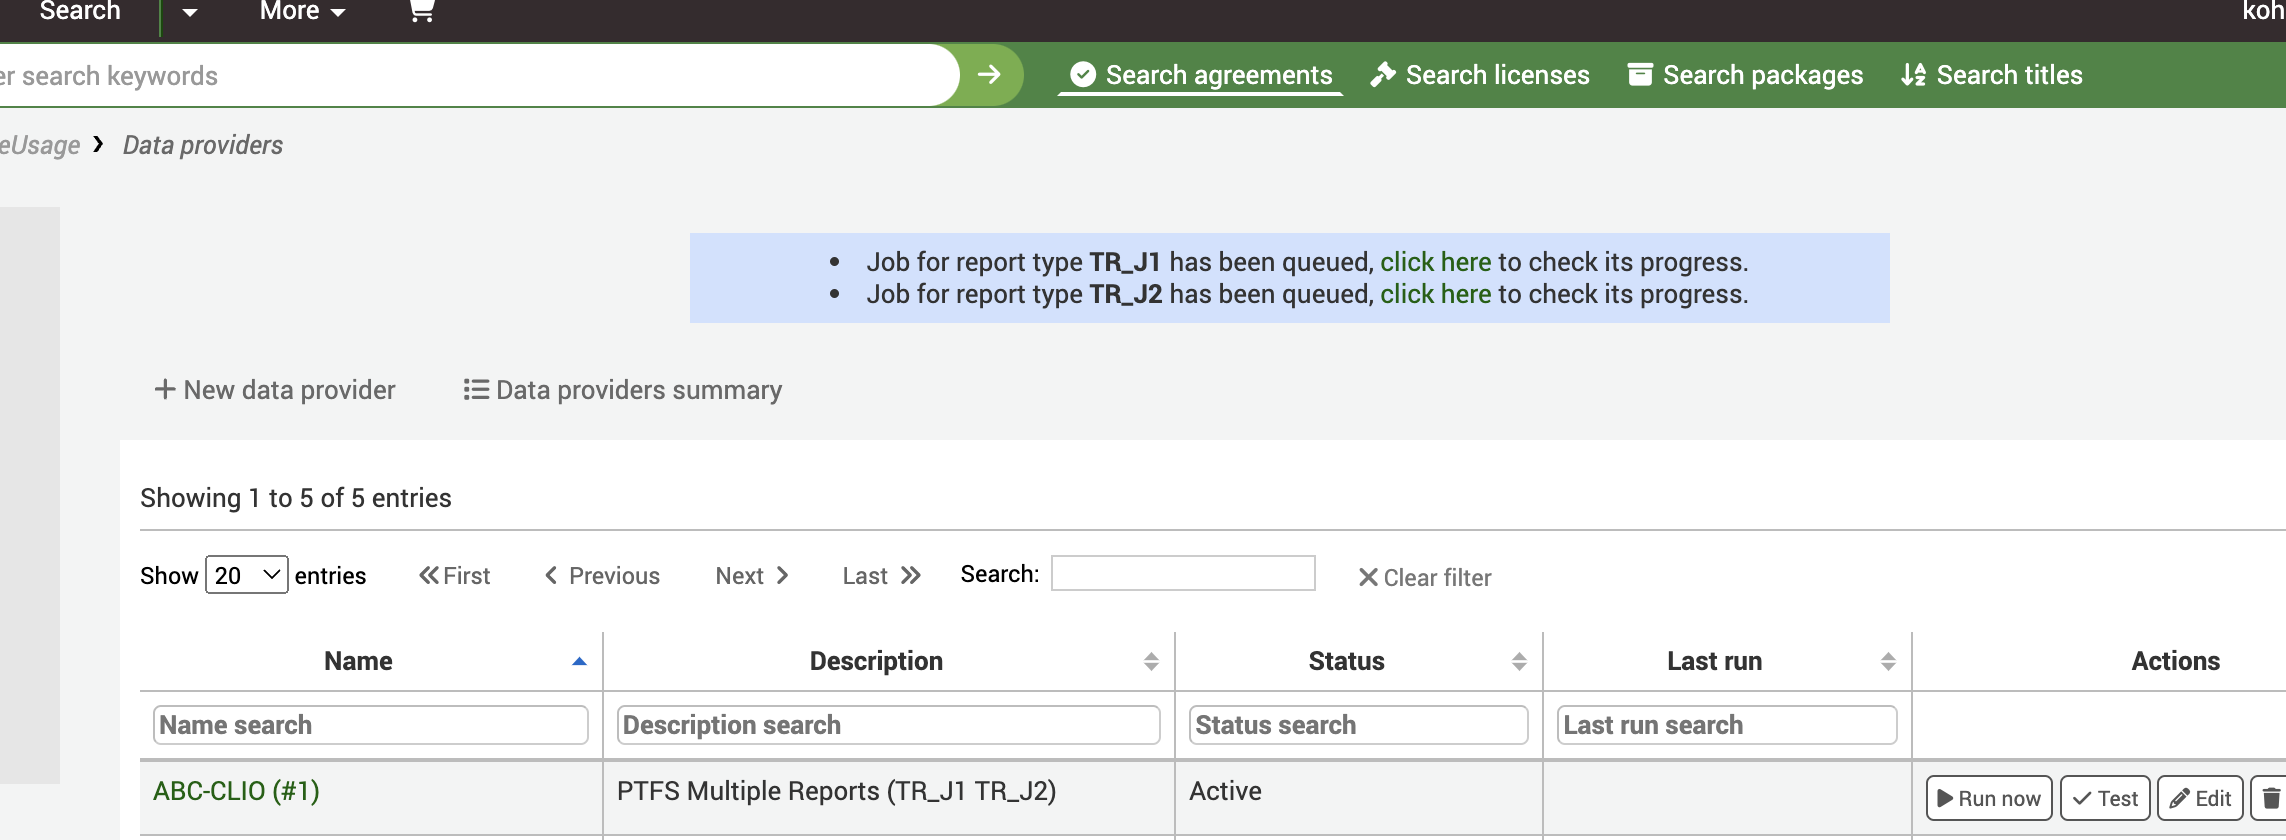The image size is (2286, 840).
Task: Open the Show entries count dropdown
Action: point(246,575)
